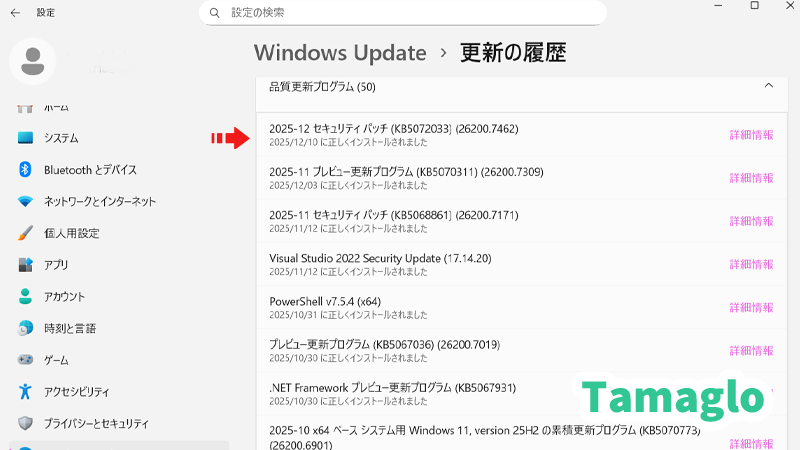Screen dimensions: 800x450
Task: Open the Accounts person icon
Action: click(x=26, y=297)
